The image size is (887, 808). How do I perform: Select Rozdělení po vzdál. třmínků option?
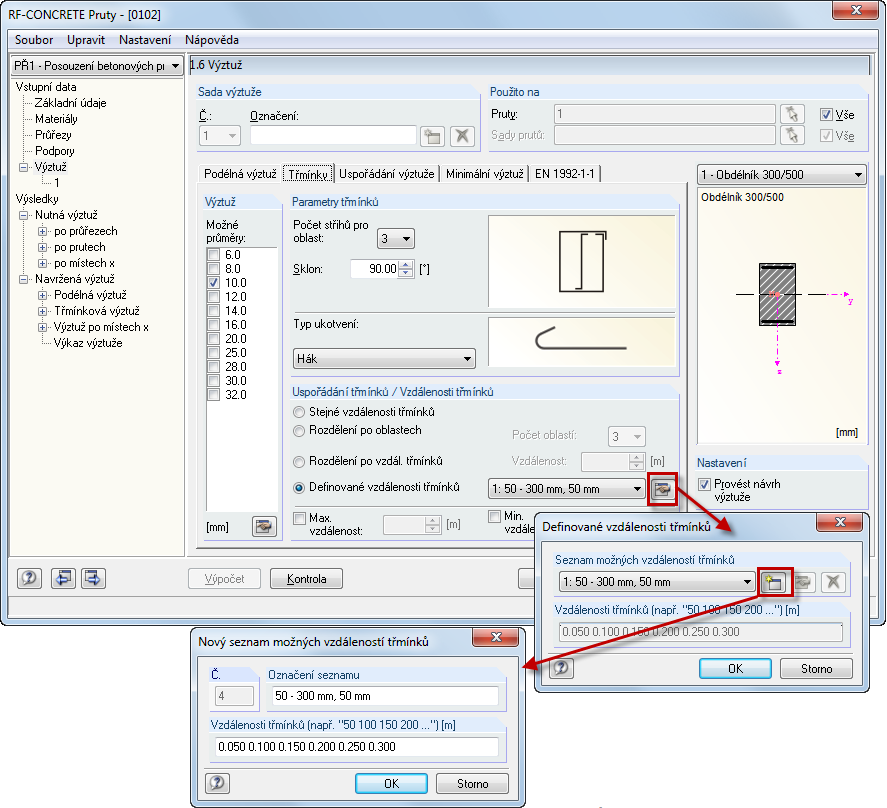click(299, 462)
